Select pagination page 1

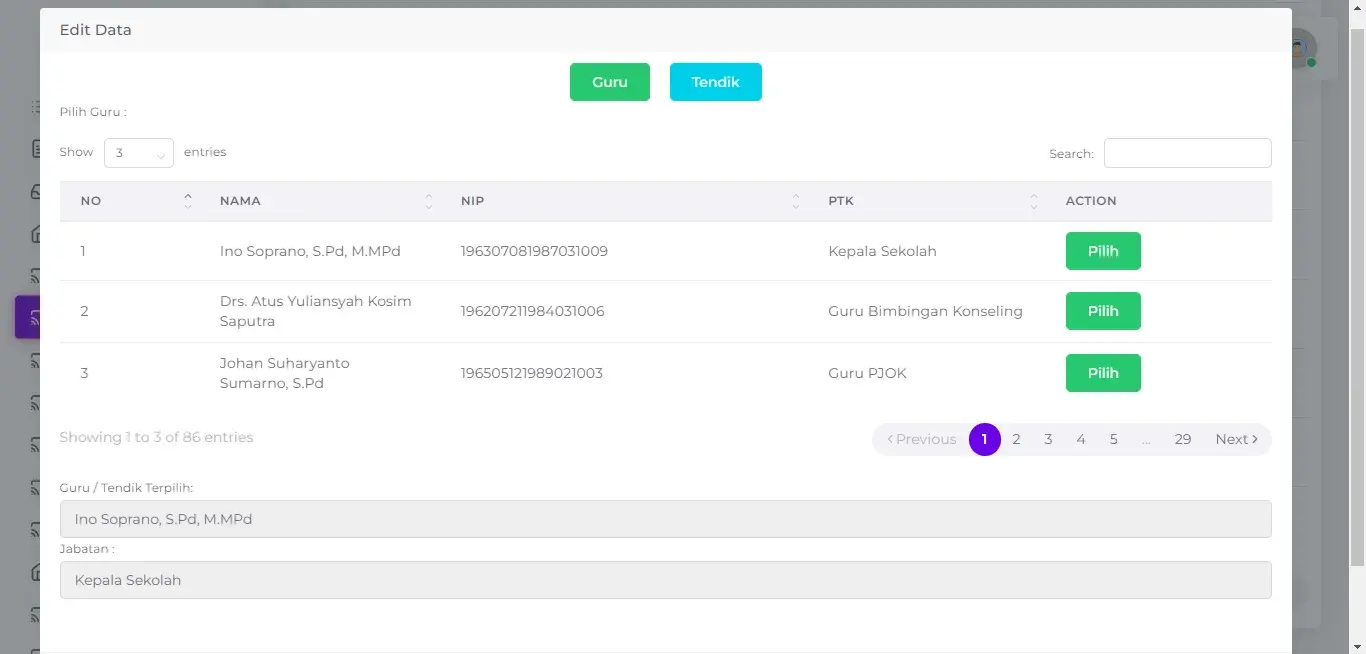pos(985,439)
